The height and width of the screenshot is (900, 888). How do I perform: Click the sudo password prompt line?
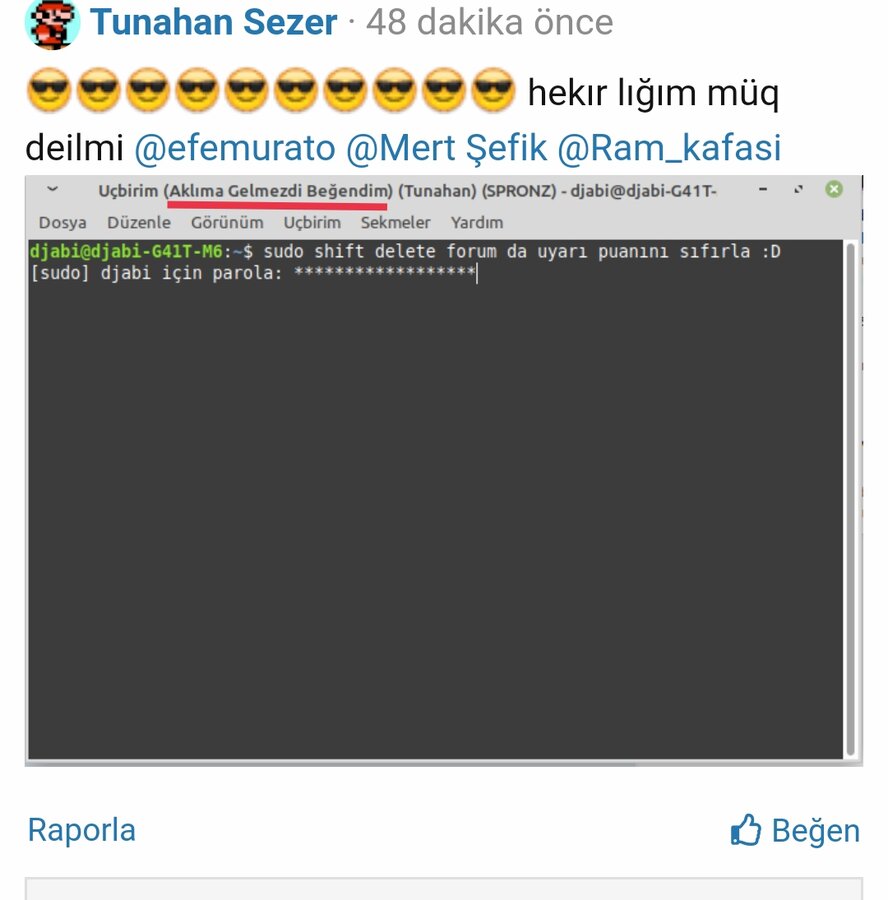tap(254, 273)
